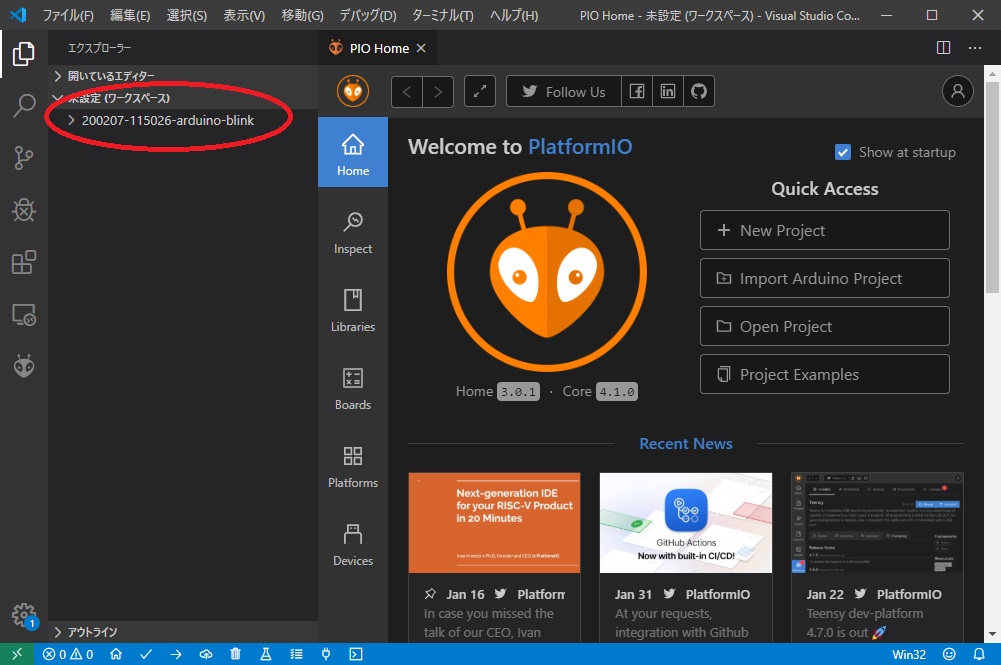Open the Manage gear icon
The image size is (1001, 665).
tap(24, 615)
